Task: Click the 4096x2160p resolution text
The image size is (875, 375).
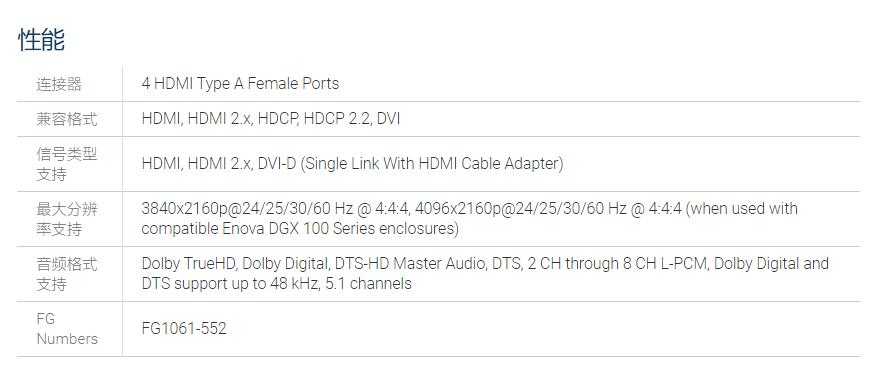Action: 549,209
